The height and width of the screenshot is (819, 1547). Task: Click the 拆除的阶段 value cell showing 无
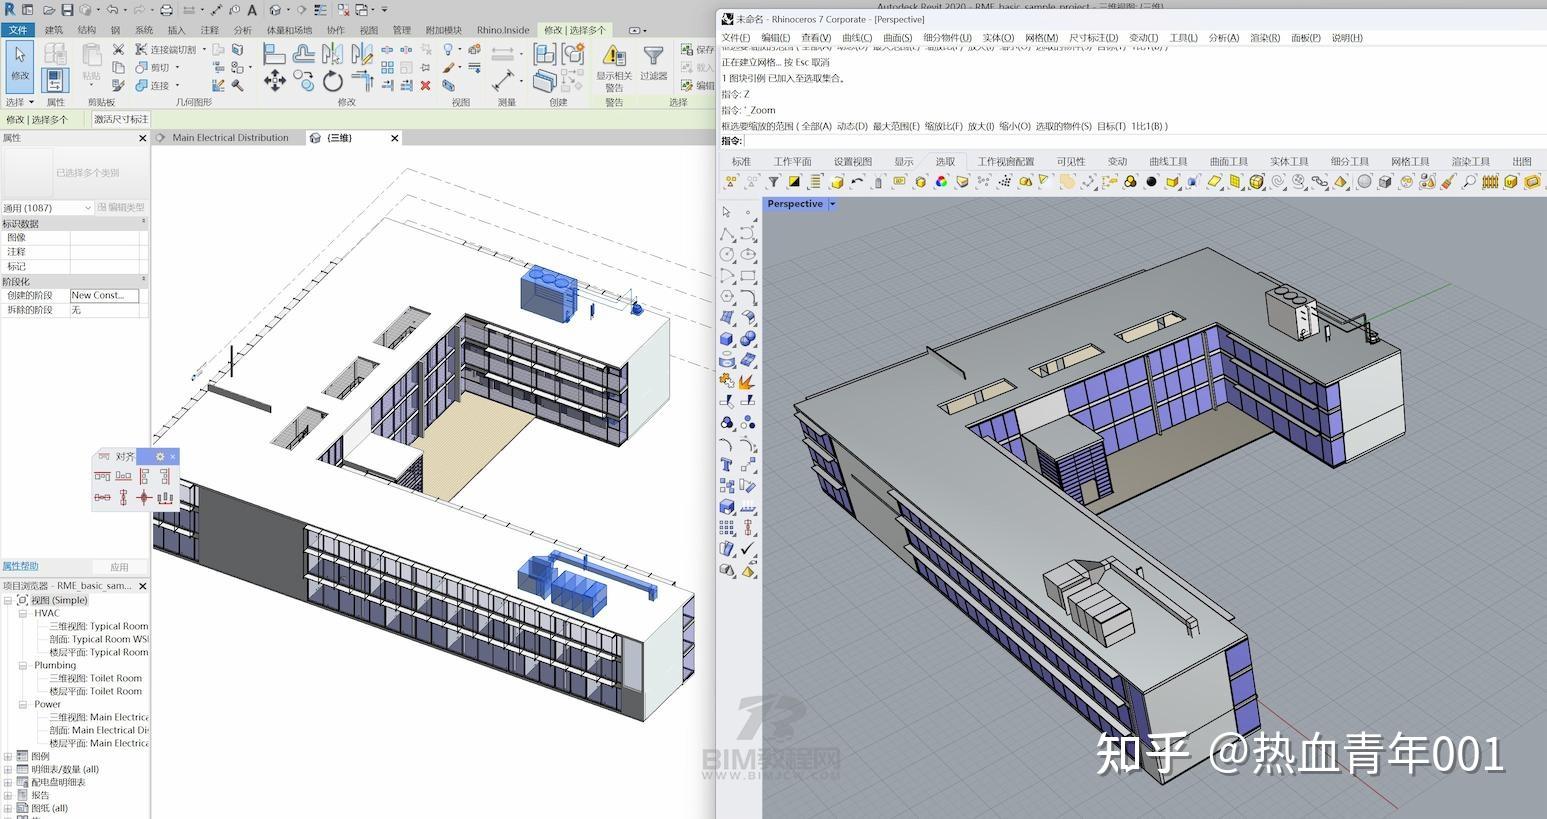click(104, 310)
